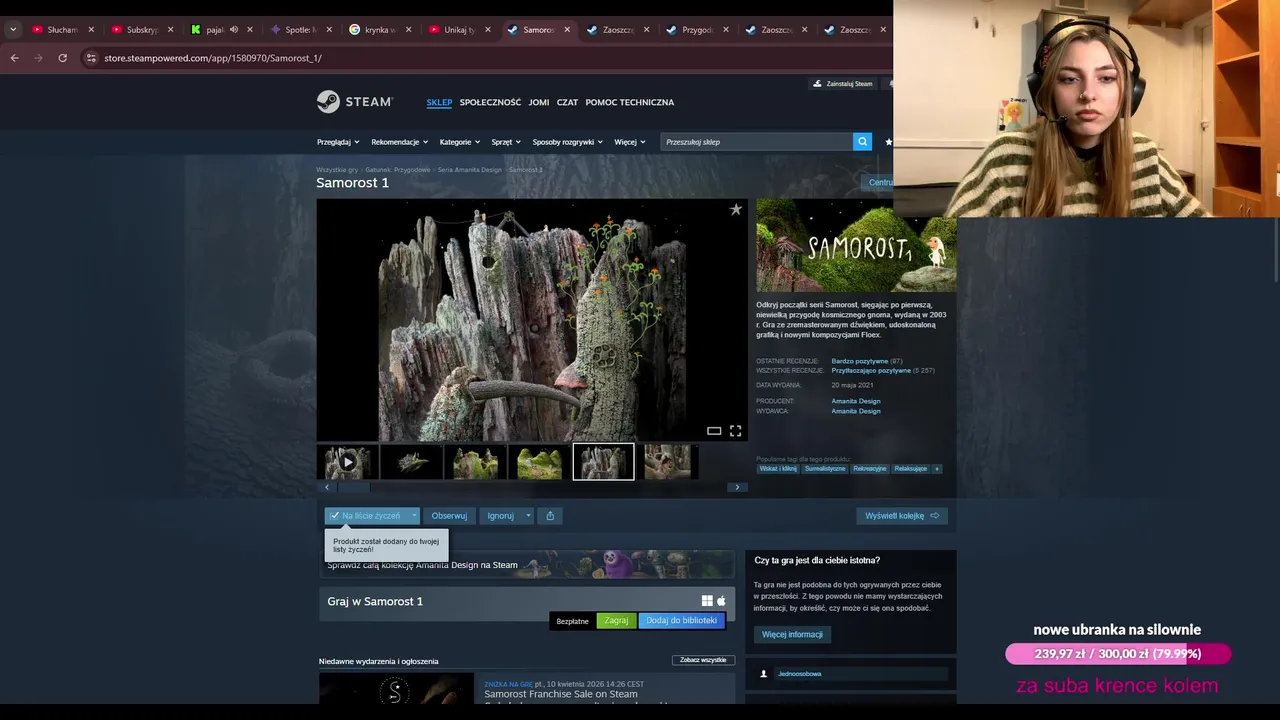Click the star bookmark icon on the screenshot

tap(735, 209)
